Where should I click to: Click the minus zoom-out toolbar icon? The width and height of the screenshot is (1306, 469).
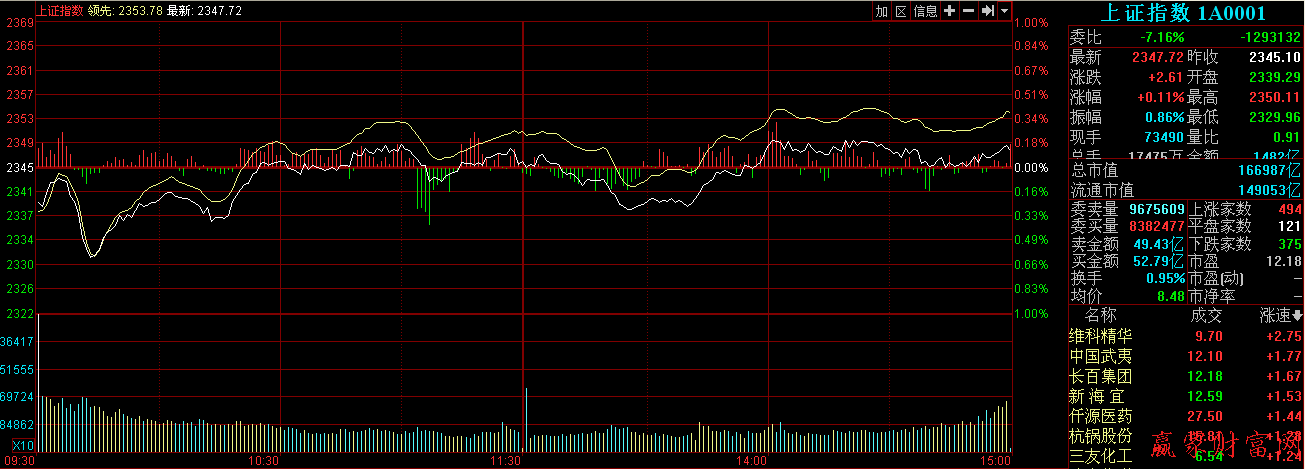968,11
